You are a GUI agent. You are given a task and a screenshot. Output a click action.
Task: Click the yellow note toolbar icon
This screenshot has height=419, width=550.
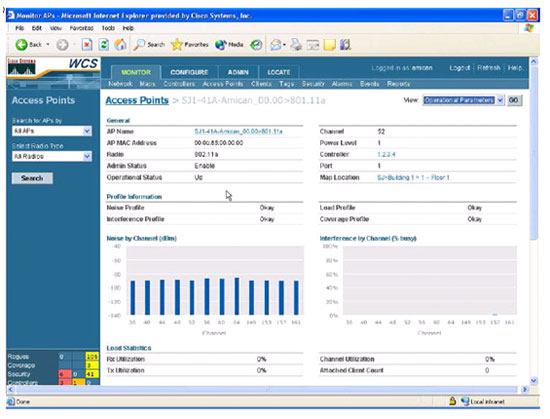click(329, 45)
